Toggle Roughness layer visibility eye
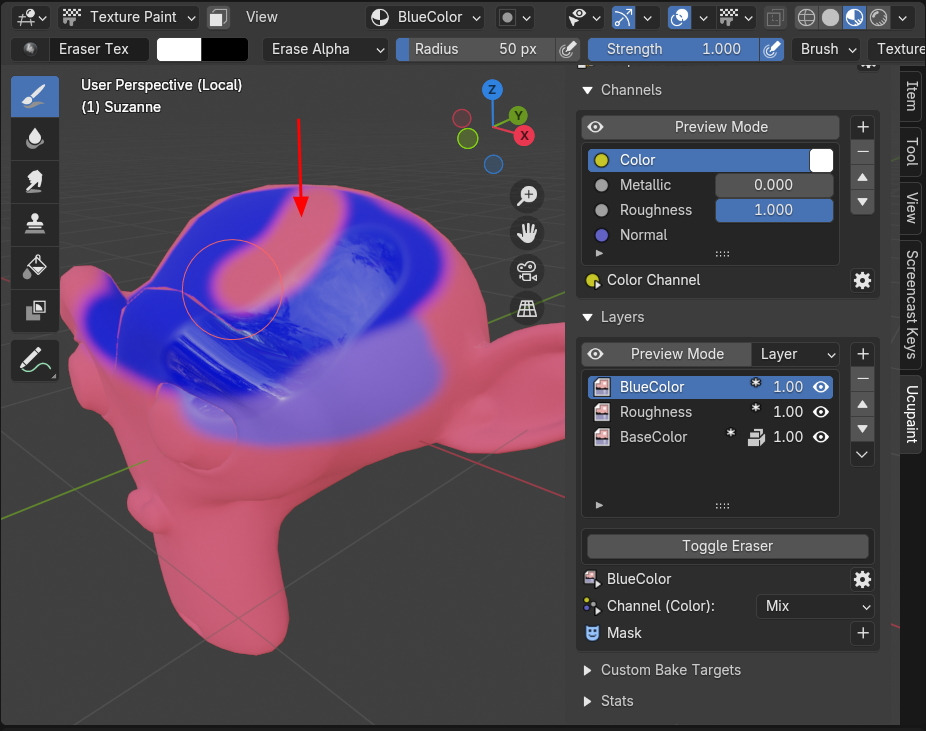The image size is (926, 731). click(x=820, y=412)
